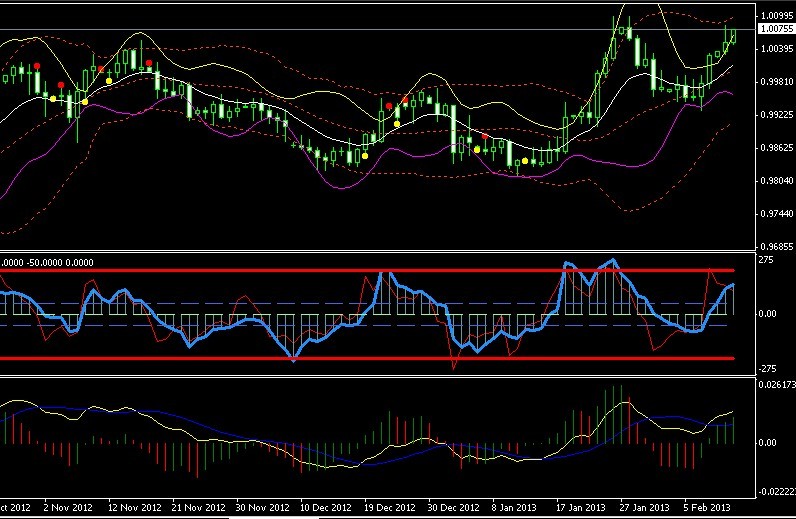The width and height of the screenshot is (796, 519).
Task: Click the 0.96855 price axis label
Action: coord(777,247)
